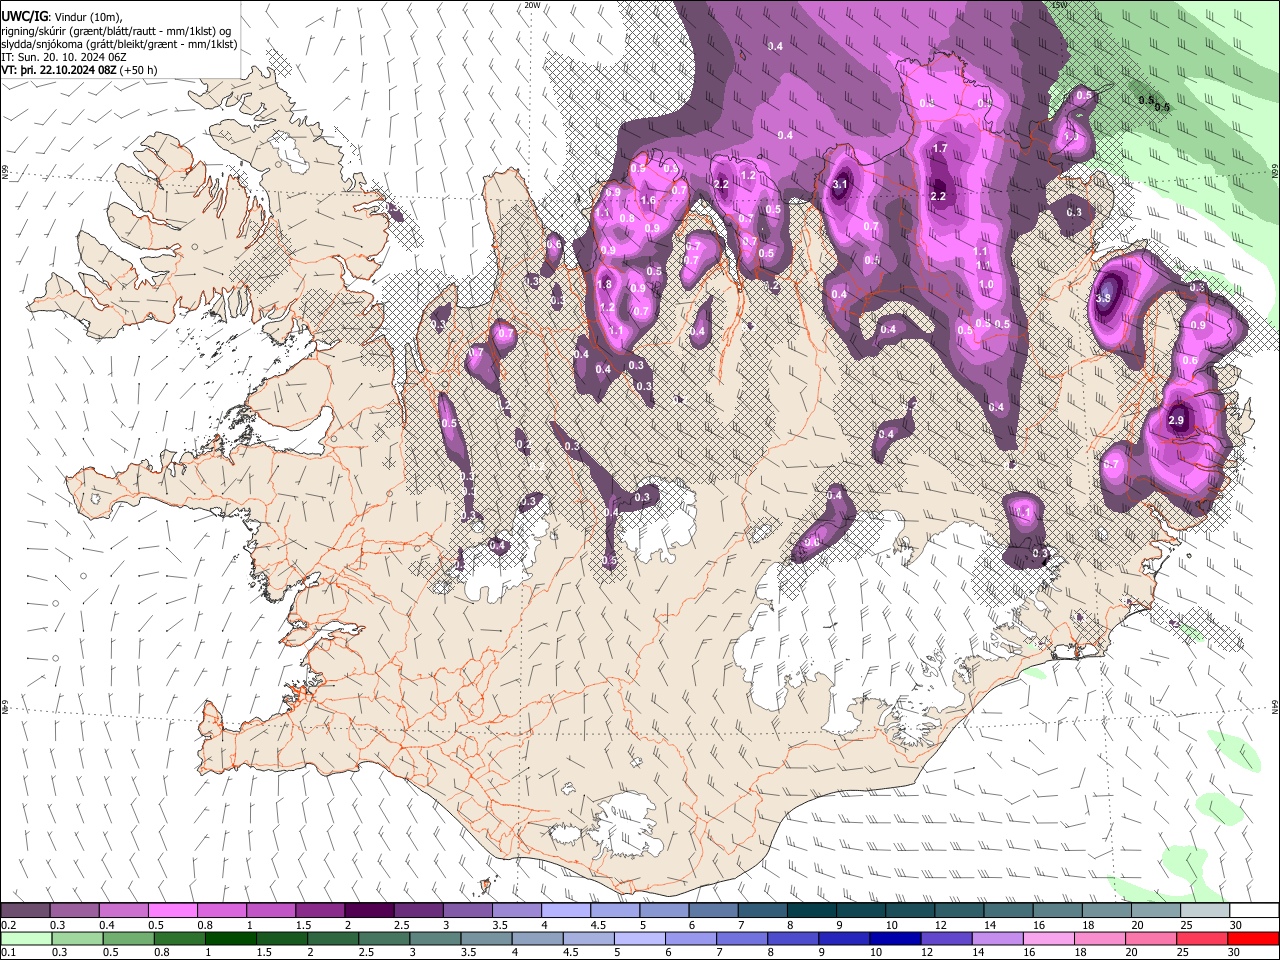Click the valid time 'VT: þri. 22.10.2024 08Z (+50 h)'
Screen dimensions: 1280x960
click(x=79, y=70)
